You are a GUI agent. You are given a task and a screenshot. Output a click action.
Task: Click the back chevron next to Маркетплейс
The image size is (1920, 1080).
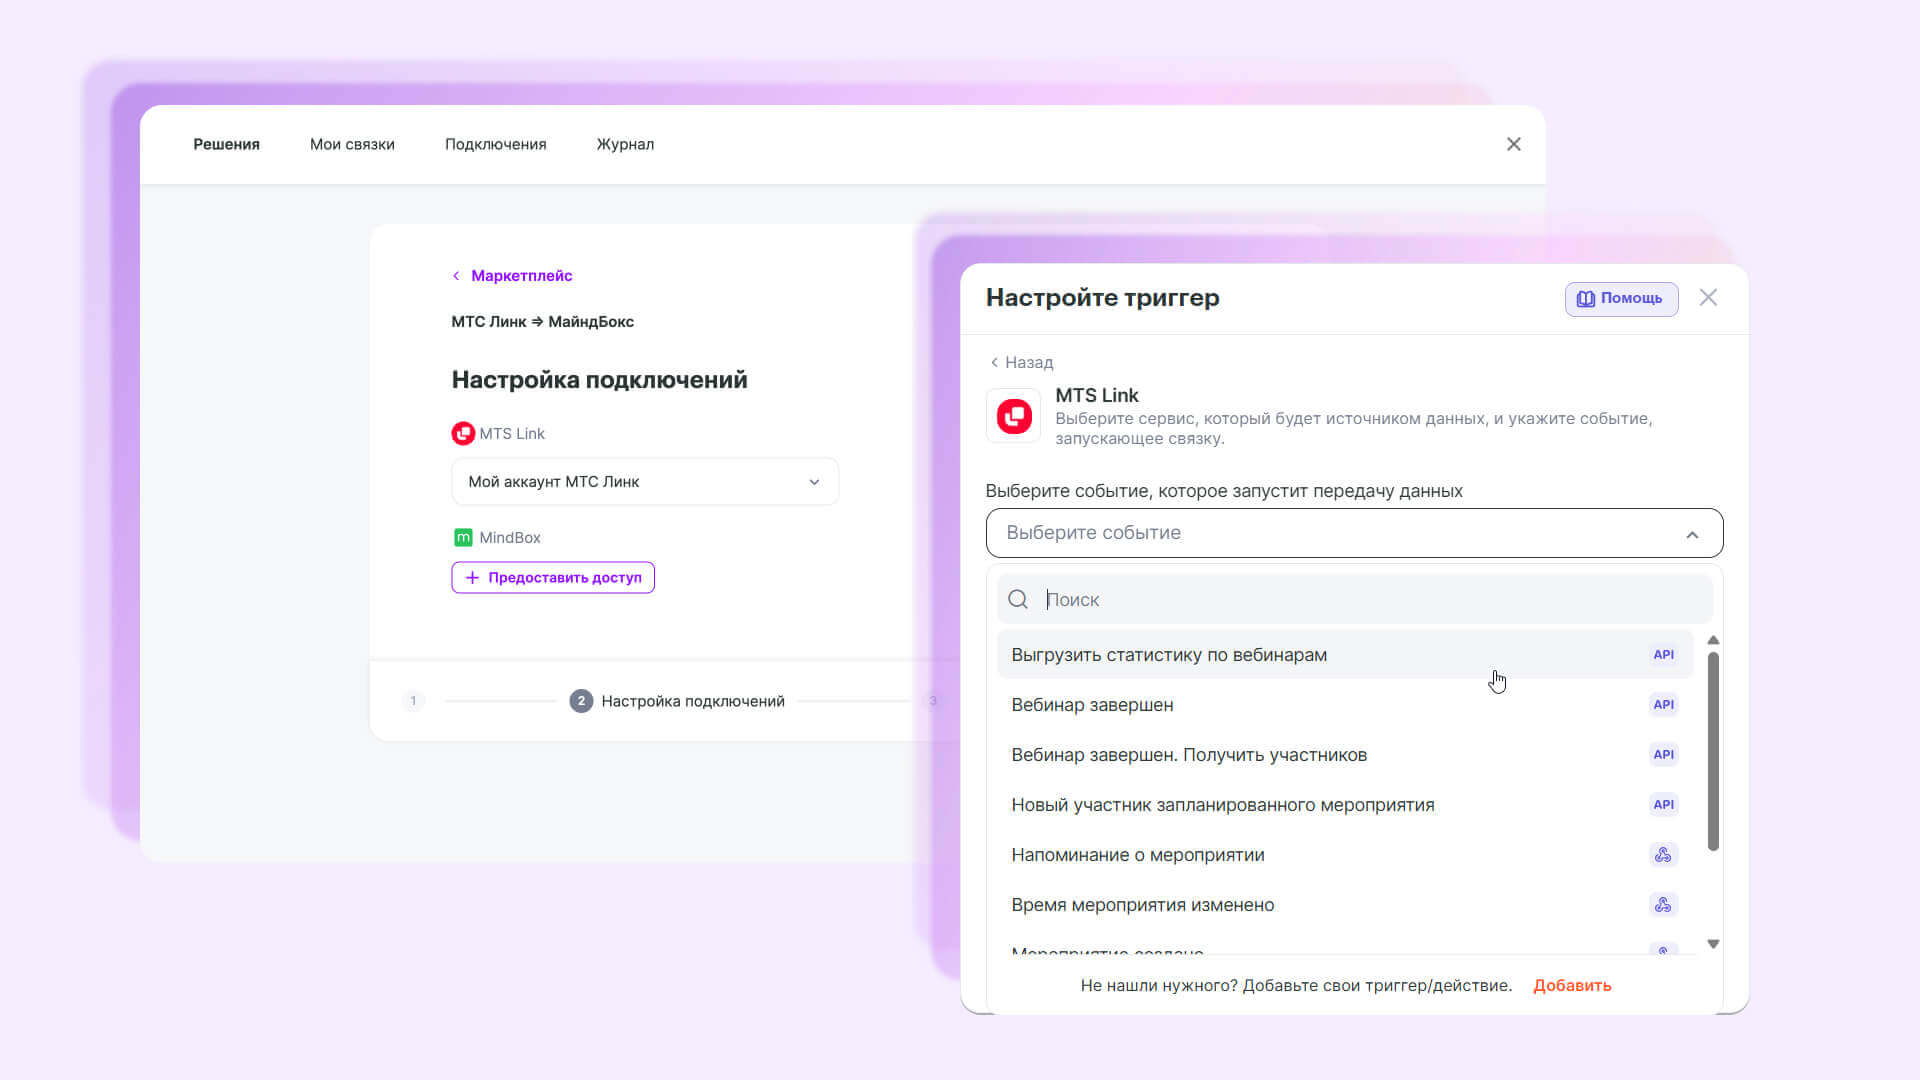coord(456,276)
